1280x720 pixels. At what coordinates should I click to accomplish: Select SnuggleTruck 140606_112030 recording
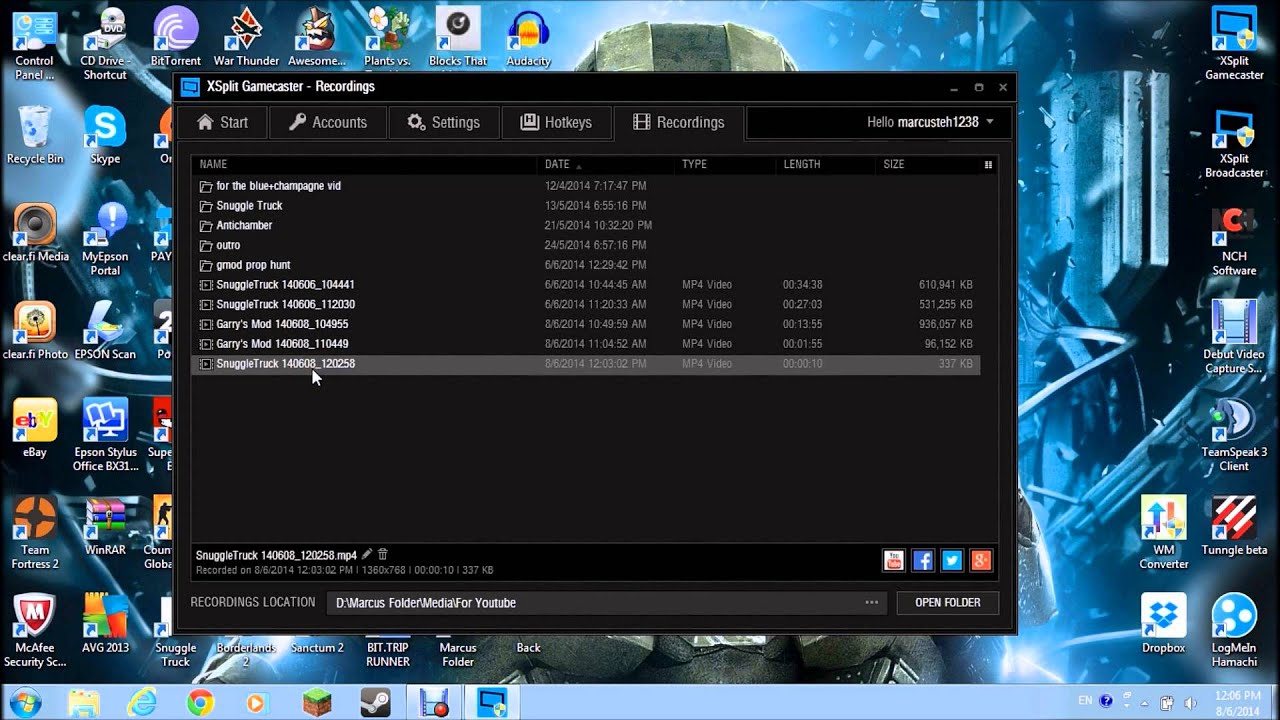(585, 304)
